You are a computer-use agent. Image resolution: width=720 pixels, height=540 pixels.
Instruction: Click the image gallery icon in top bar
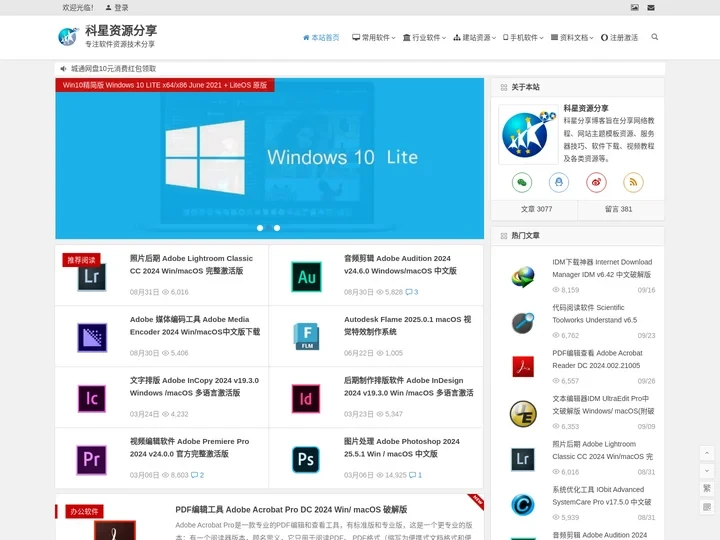point(635,7)
